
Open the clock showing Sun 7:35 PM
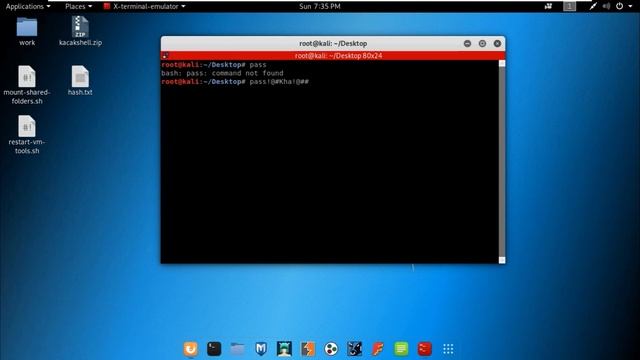point(320,6)
